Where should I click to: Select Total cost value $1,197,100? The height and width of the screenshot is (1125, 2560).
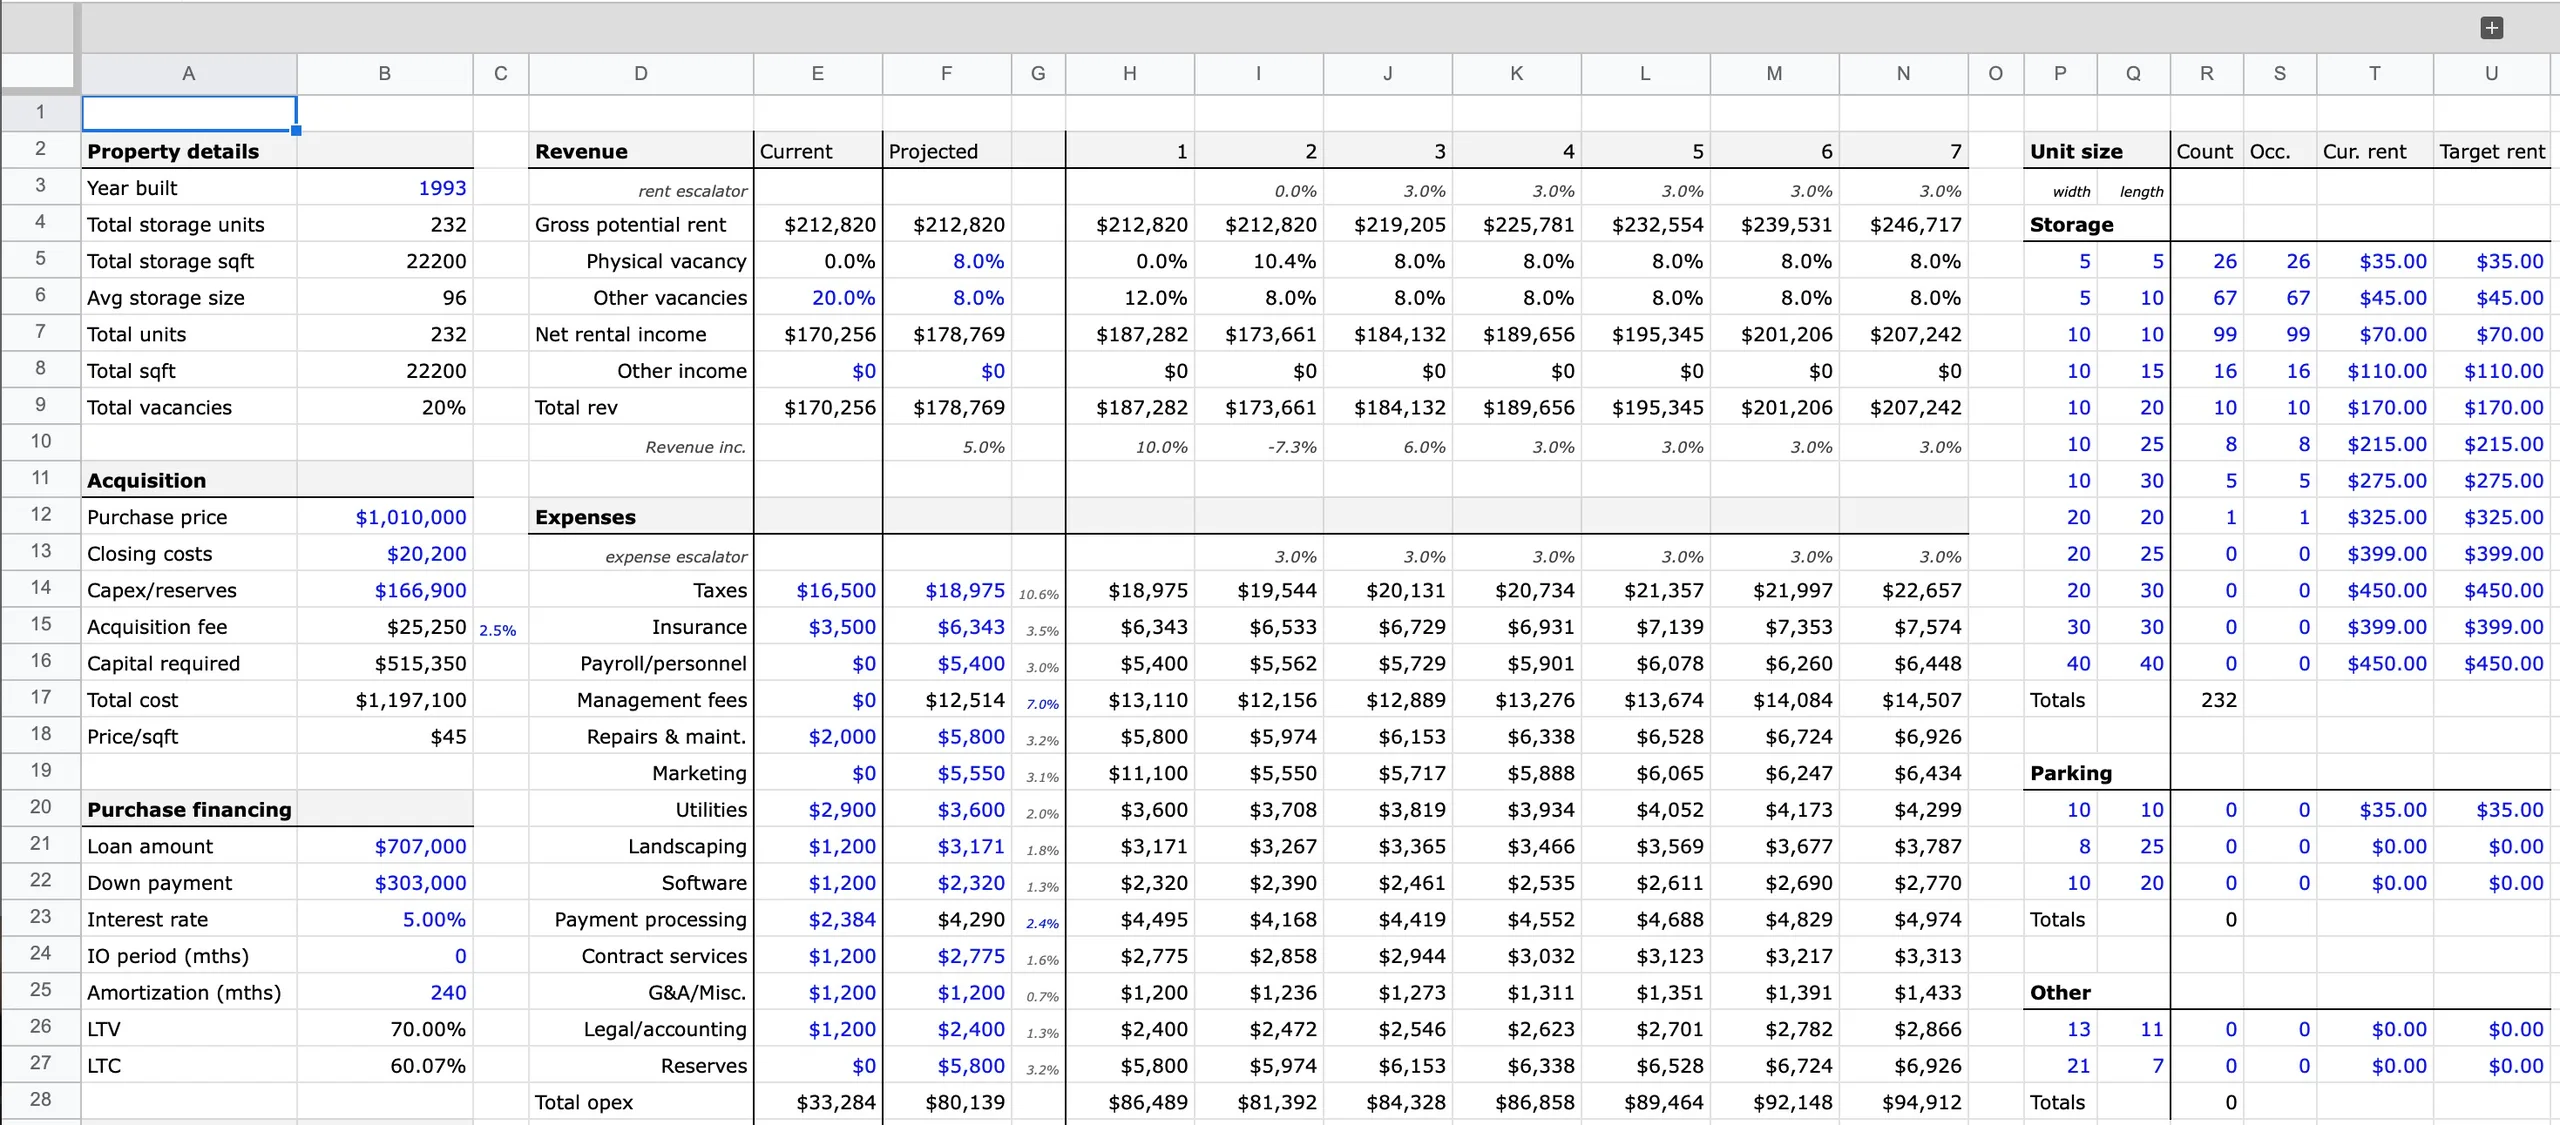(x=411, y=700)
